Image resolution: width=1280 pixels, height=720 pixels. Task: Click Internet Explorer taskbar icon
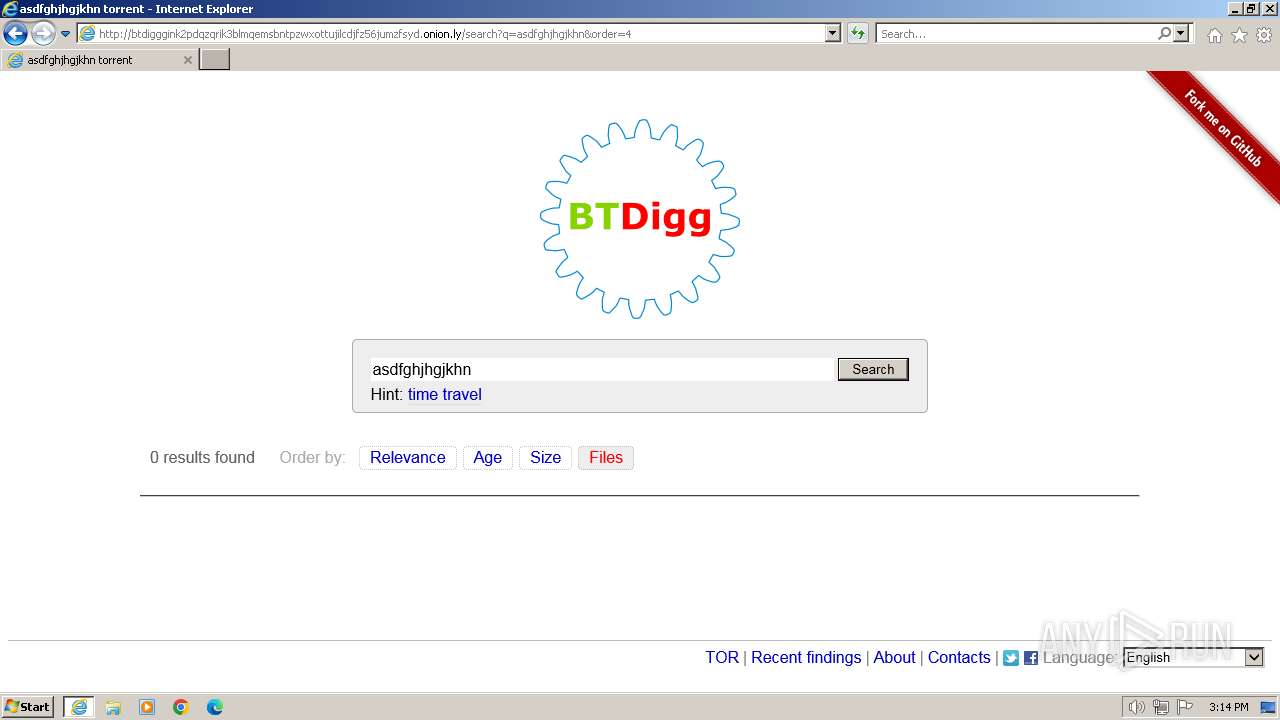pyautogui.click(x=79, y=707)
